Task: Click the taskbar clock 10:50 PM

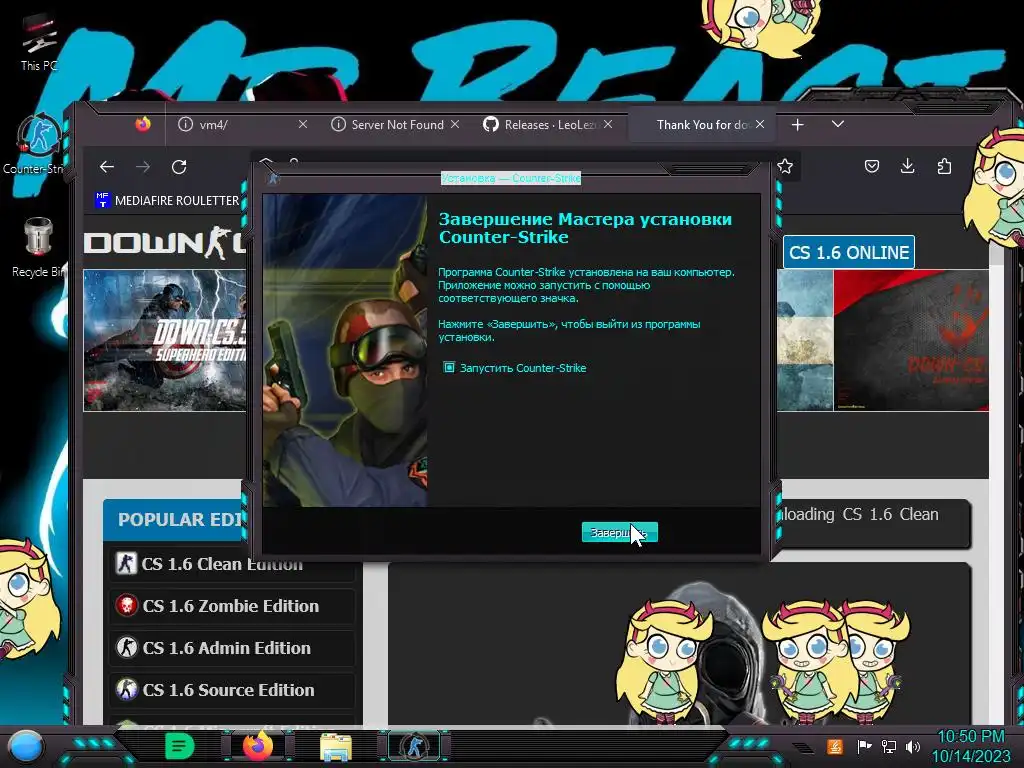Action: (x=970, y=746)
